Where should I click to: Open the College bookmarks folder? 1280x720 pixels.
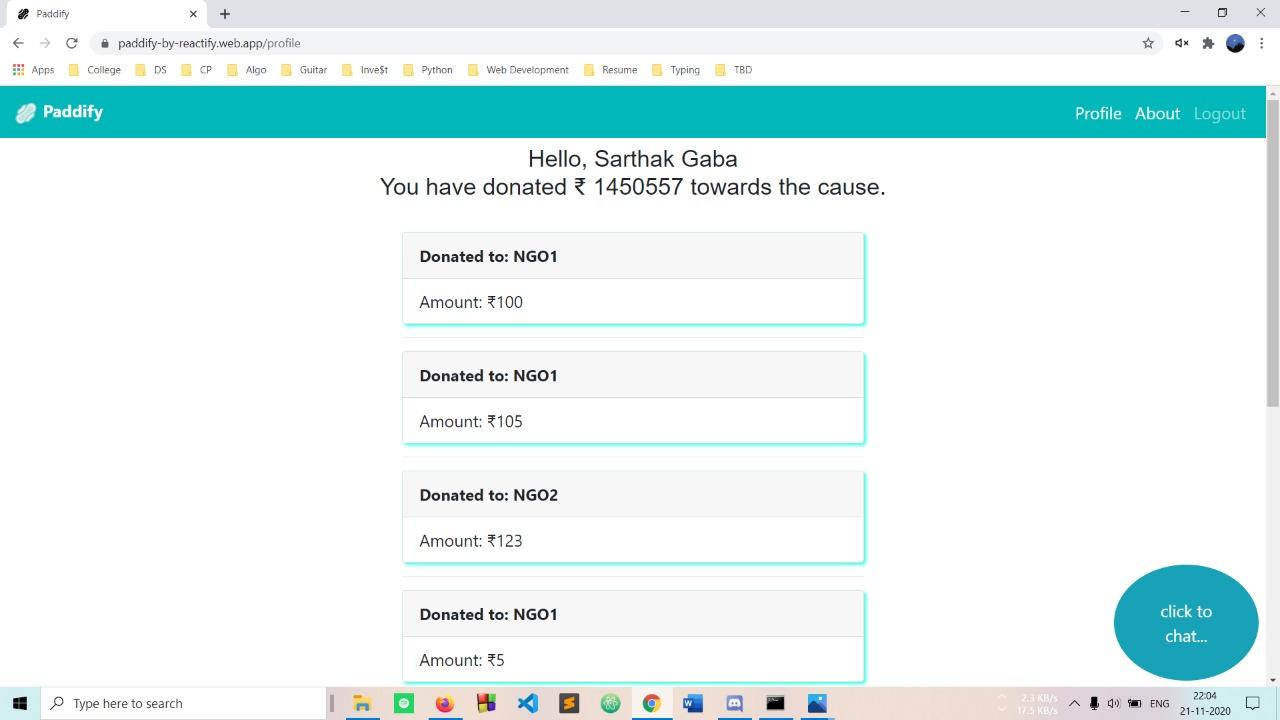click(94, 70)
